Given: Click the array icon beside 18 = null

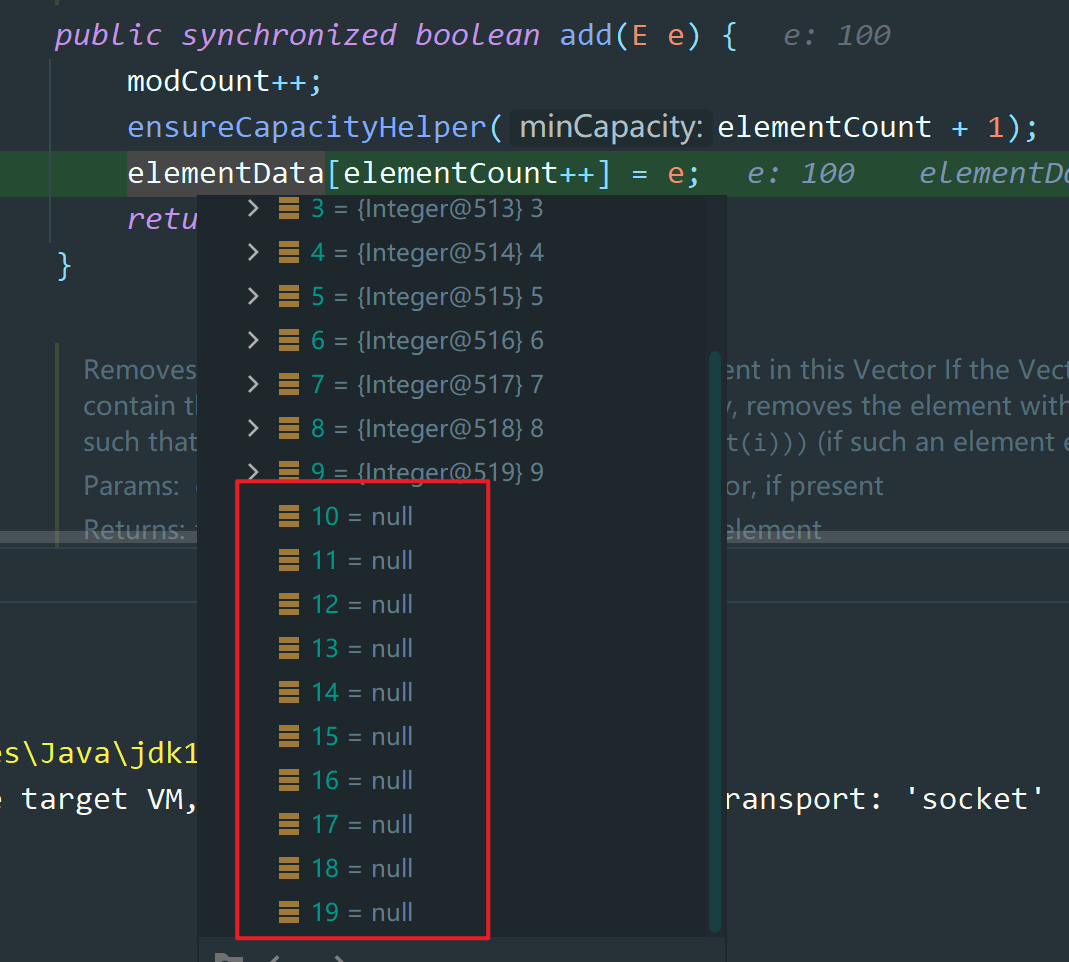Looking at the screenshot, I should click(x=289, y=868).
